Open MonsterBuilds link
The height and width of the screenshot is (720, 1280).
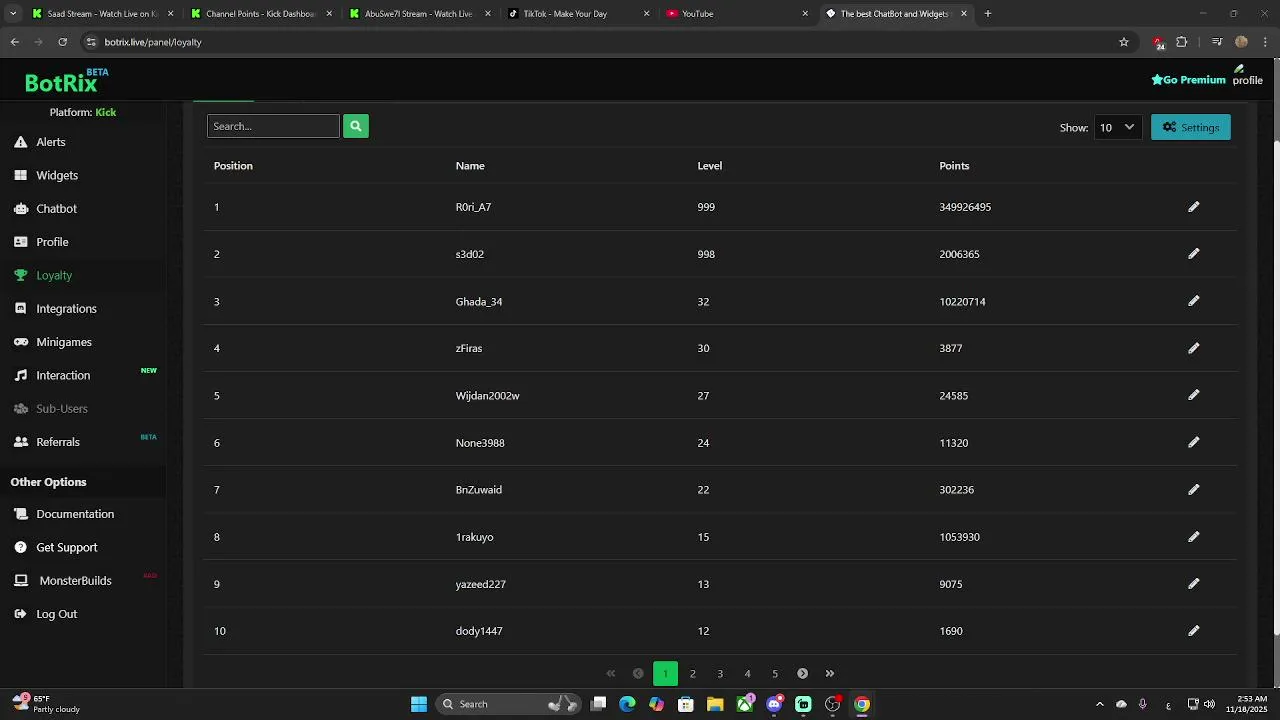pyautogui.click(x=75, y=581)
